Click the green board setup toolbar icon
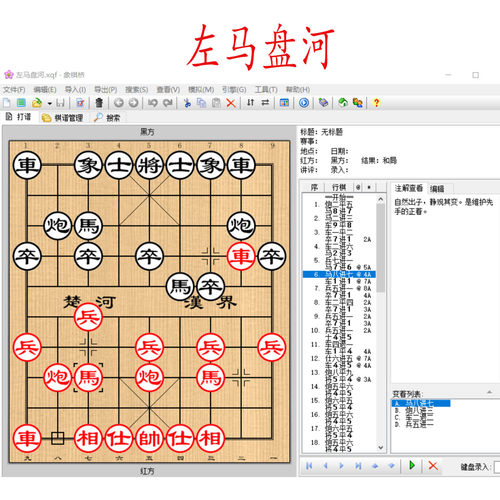This screenshot has height=500, width=500. (x=21, y=103)
